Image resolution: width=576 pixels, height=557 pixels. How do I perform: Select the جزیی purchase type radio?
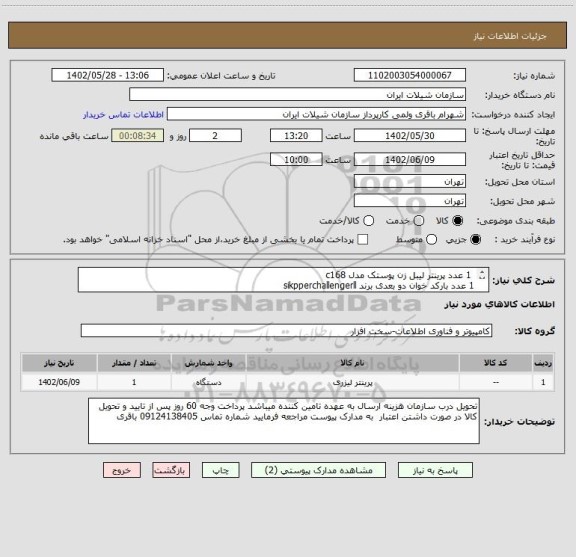(x=476, y=240)
